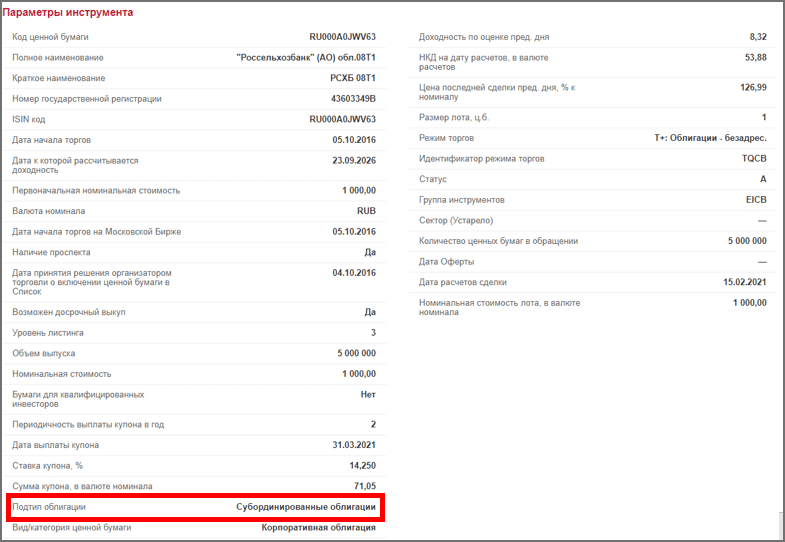
Task: Click trading mode identifier TQCB
Action: coord(754,159)
